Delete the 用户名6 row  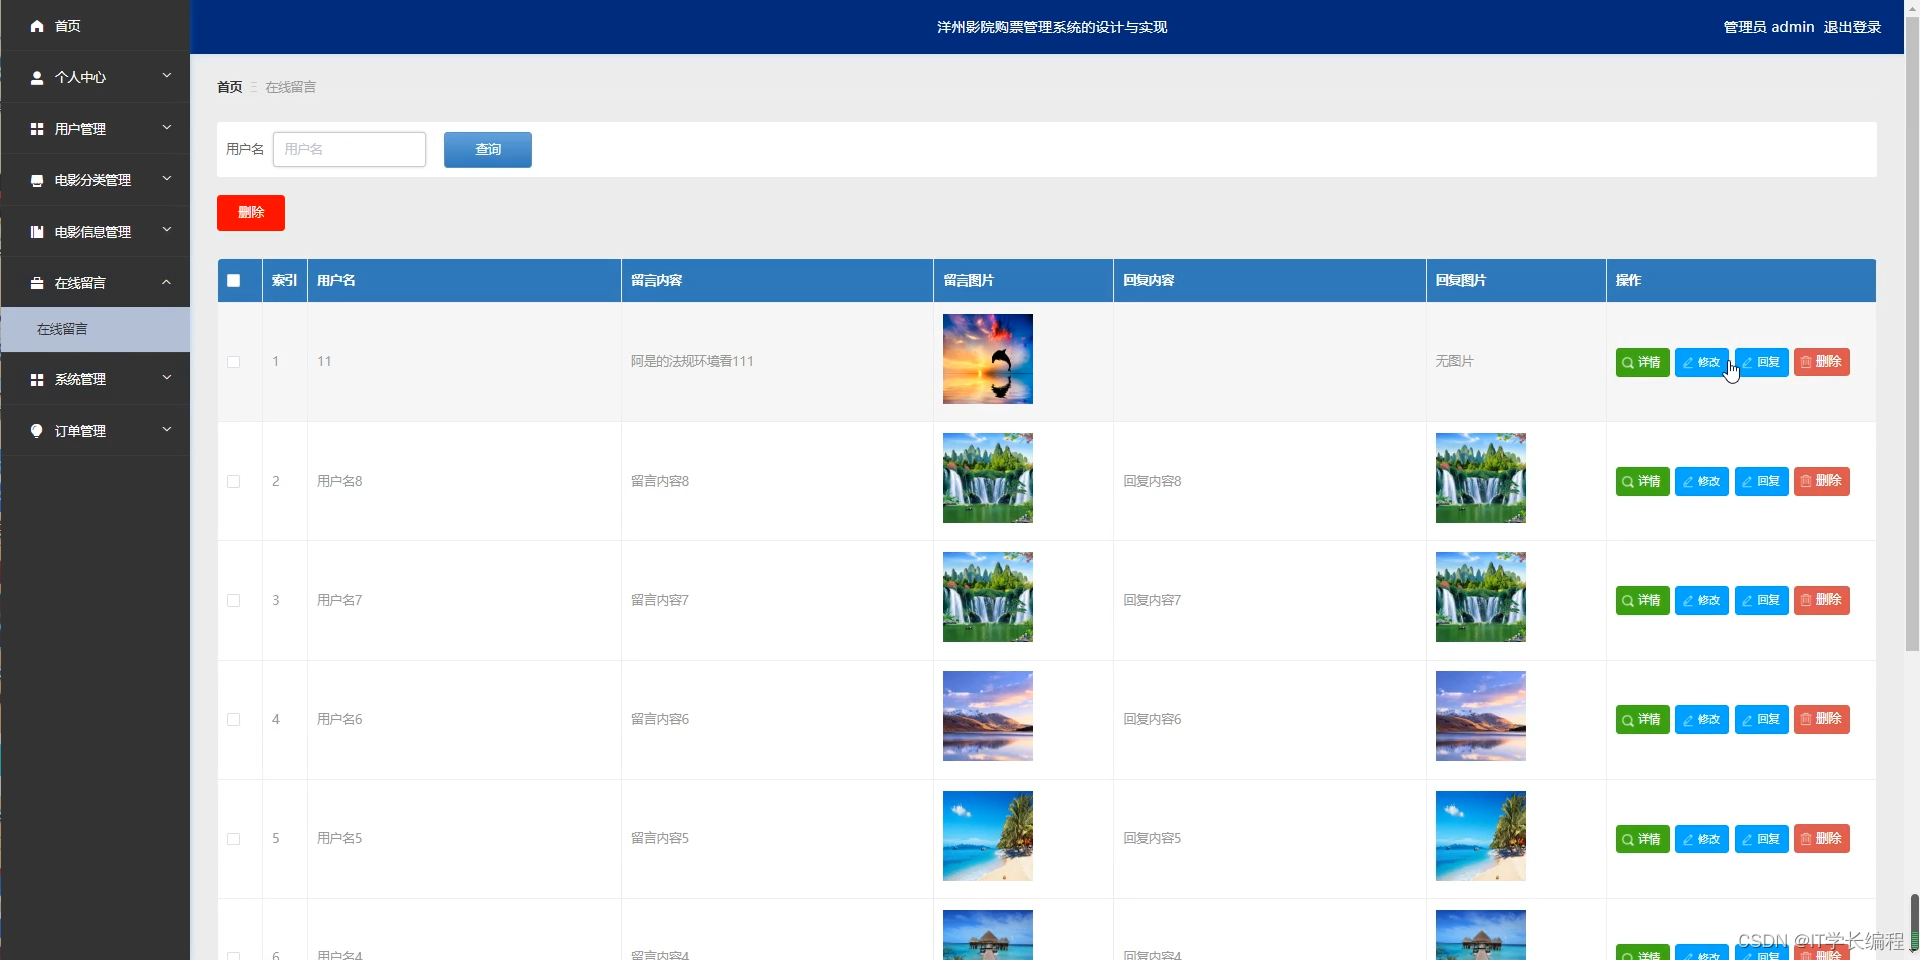pyautogui.click(x=1821, y=719)
